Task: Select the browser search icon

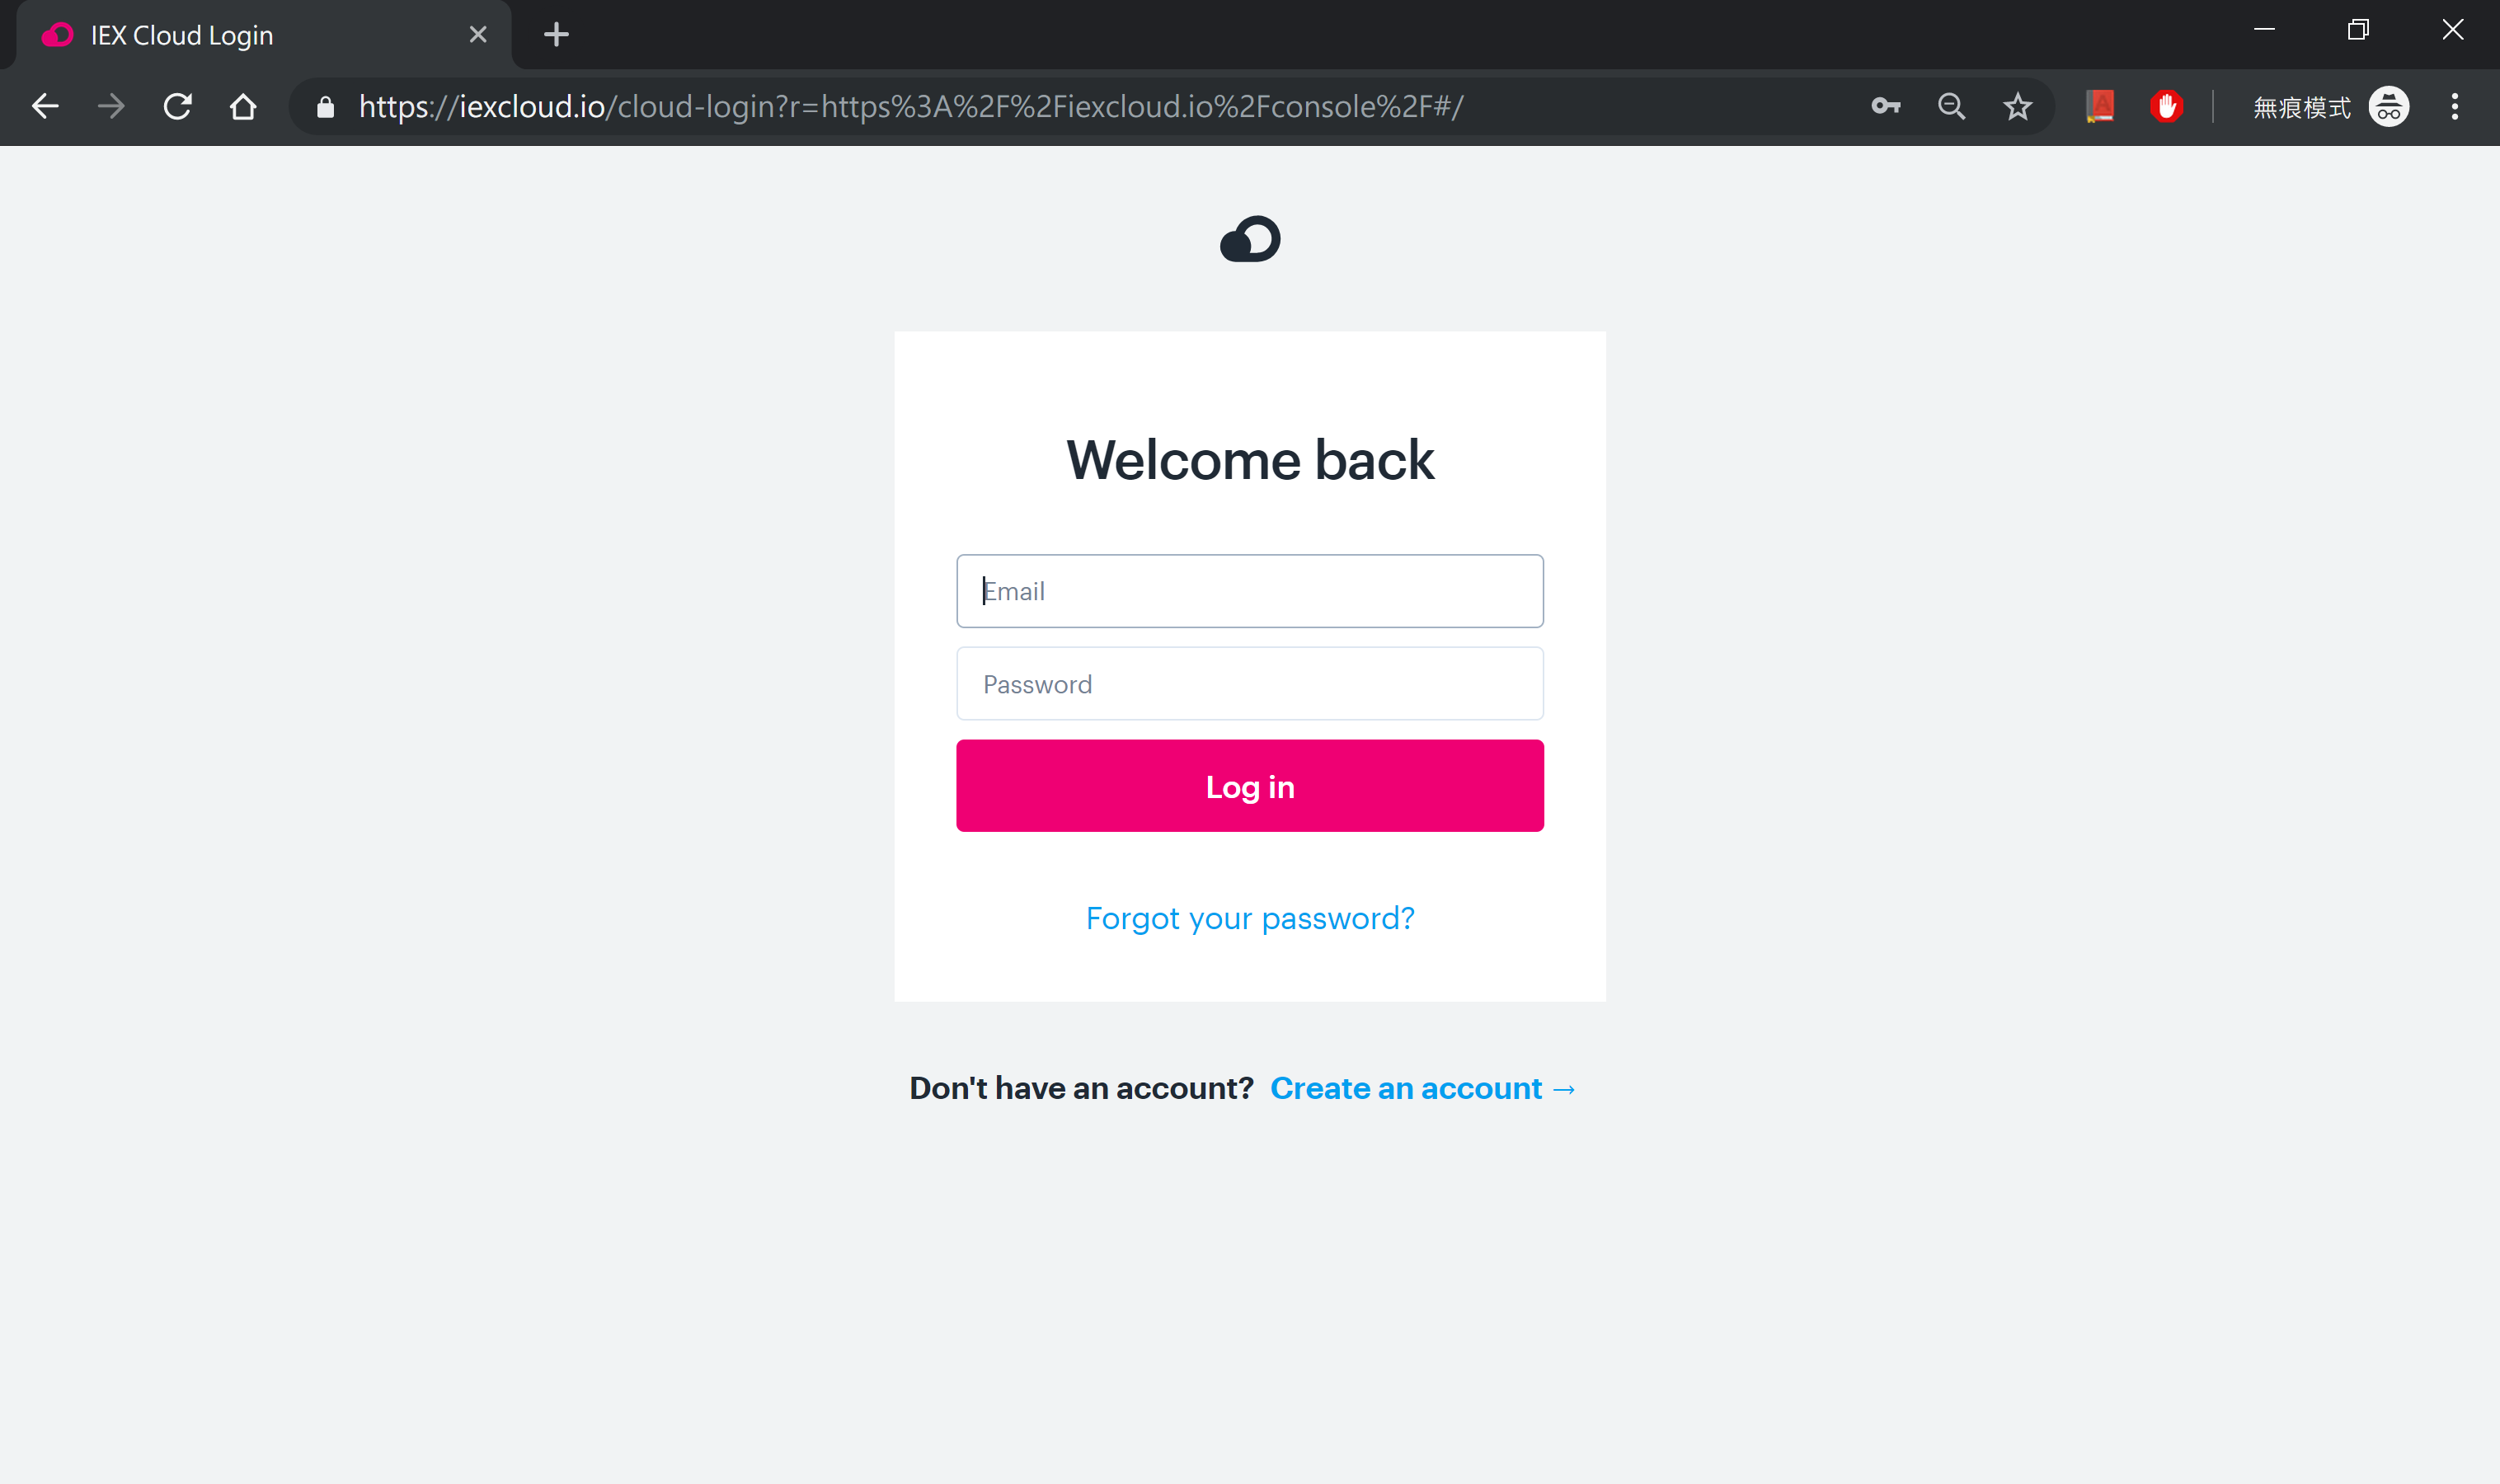Action: (1951, 108)
